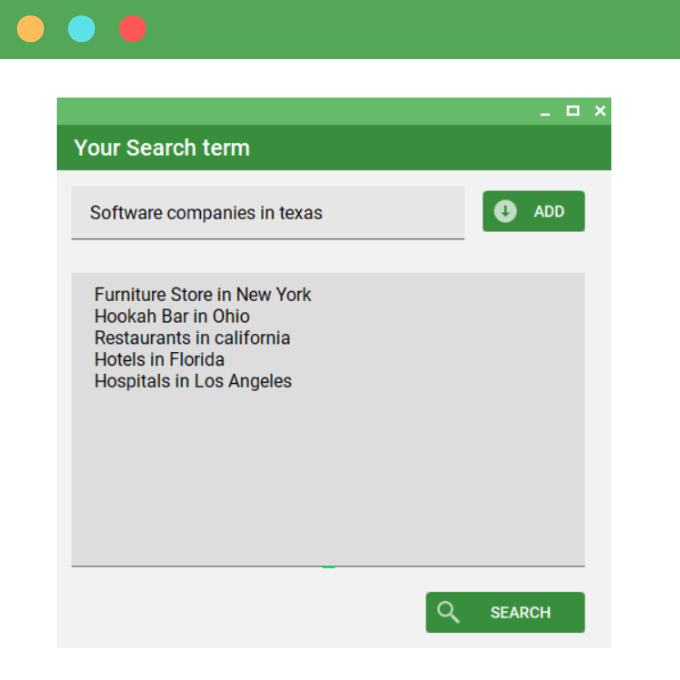The width and height of the screenshot is (680, 680).
Task: Click the red circle in the top bar
Action: click(x=132, y=29)
